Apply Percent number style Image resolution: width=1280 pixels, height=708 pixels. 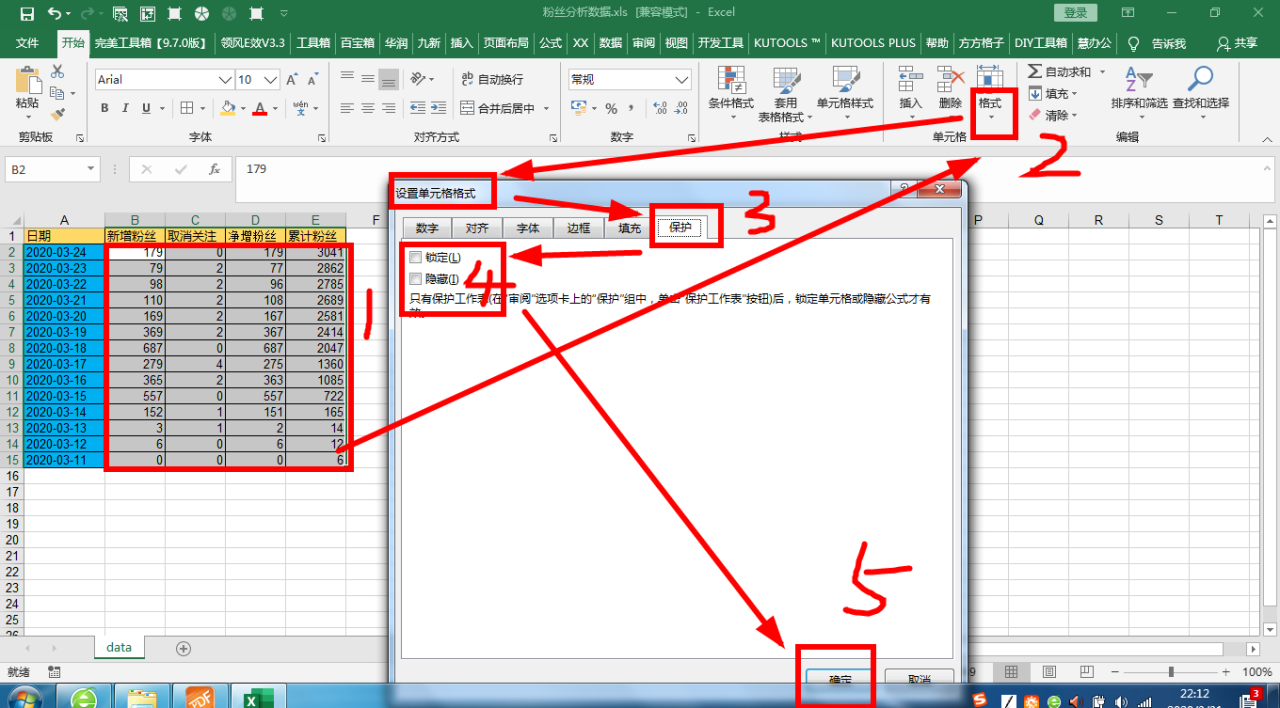tap(610, 108)
